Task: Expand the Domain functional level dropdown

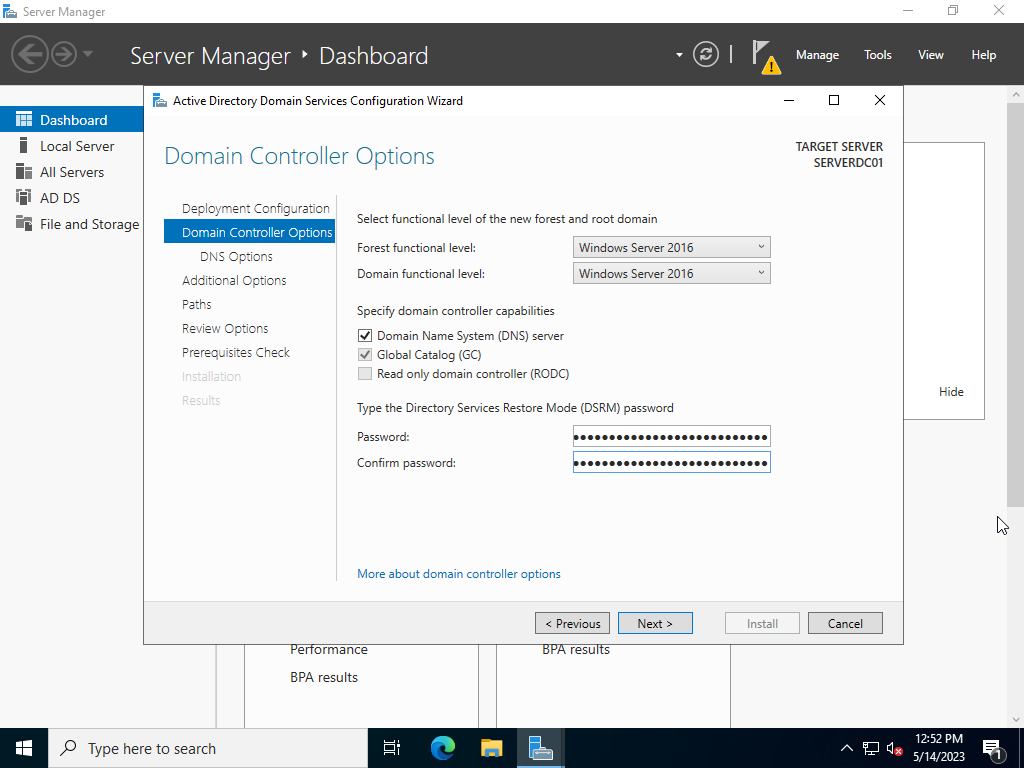Action: [x=672, y=274]
